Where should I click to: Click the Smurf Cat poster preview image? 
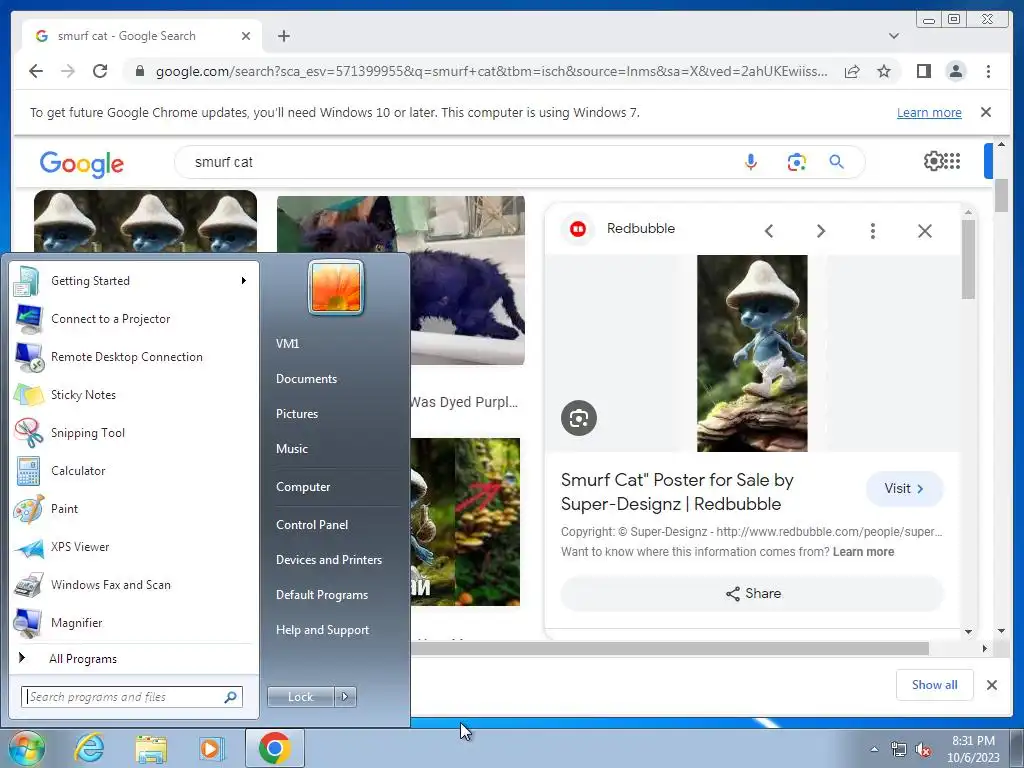(x=752, y=353)
